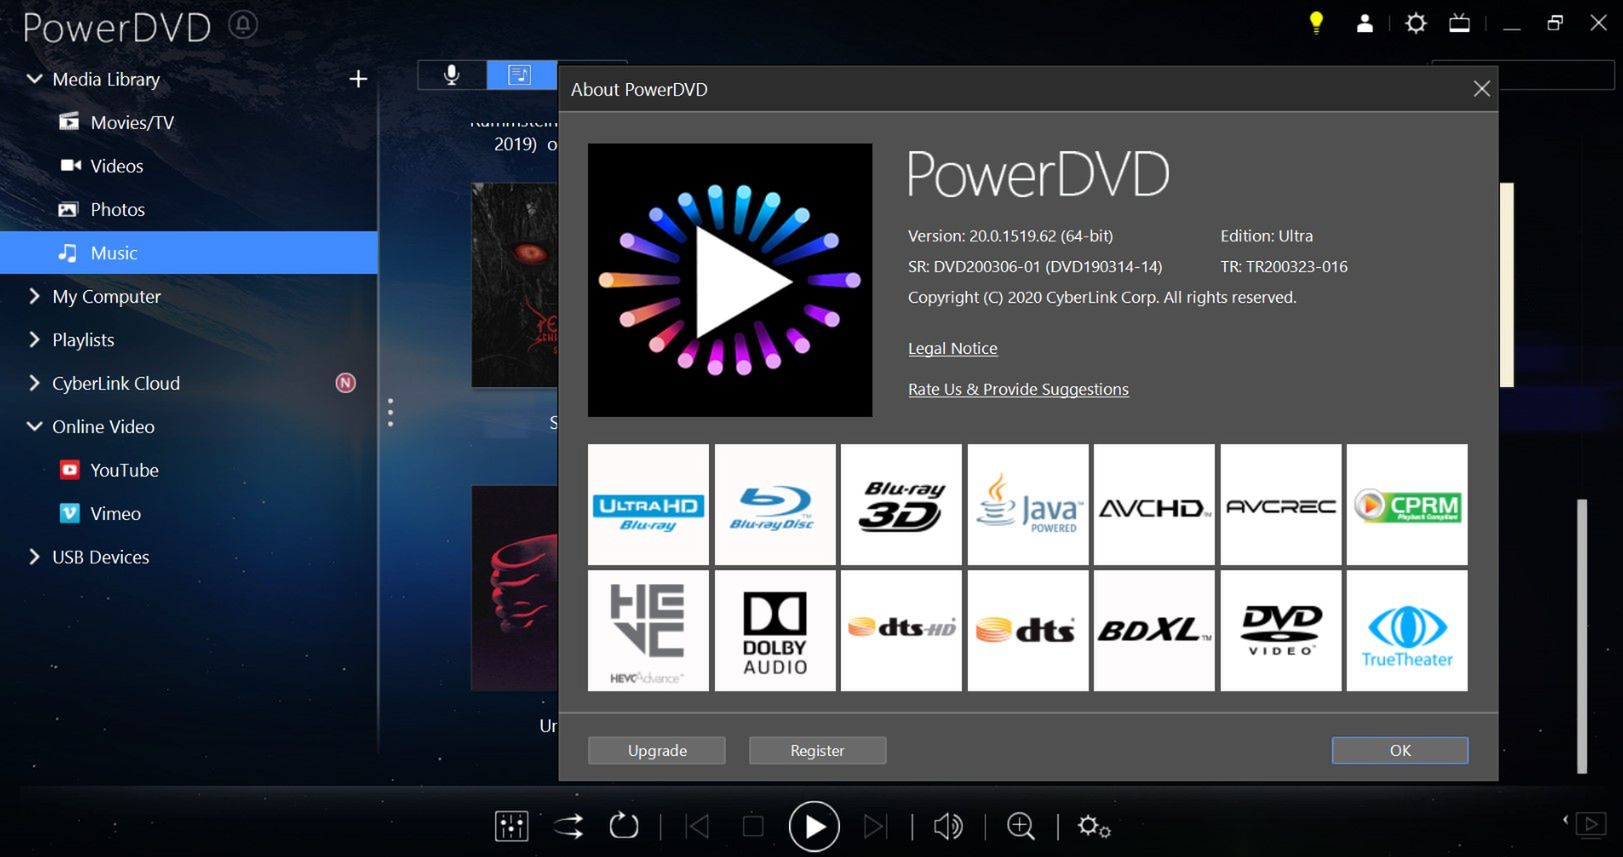This screenshot has height=857, width=1623.
Task: Open the notification bell beside PowerDVD logo
Action: point(242,24)
